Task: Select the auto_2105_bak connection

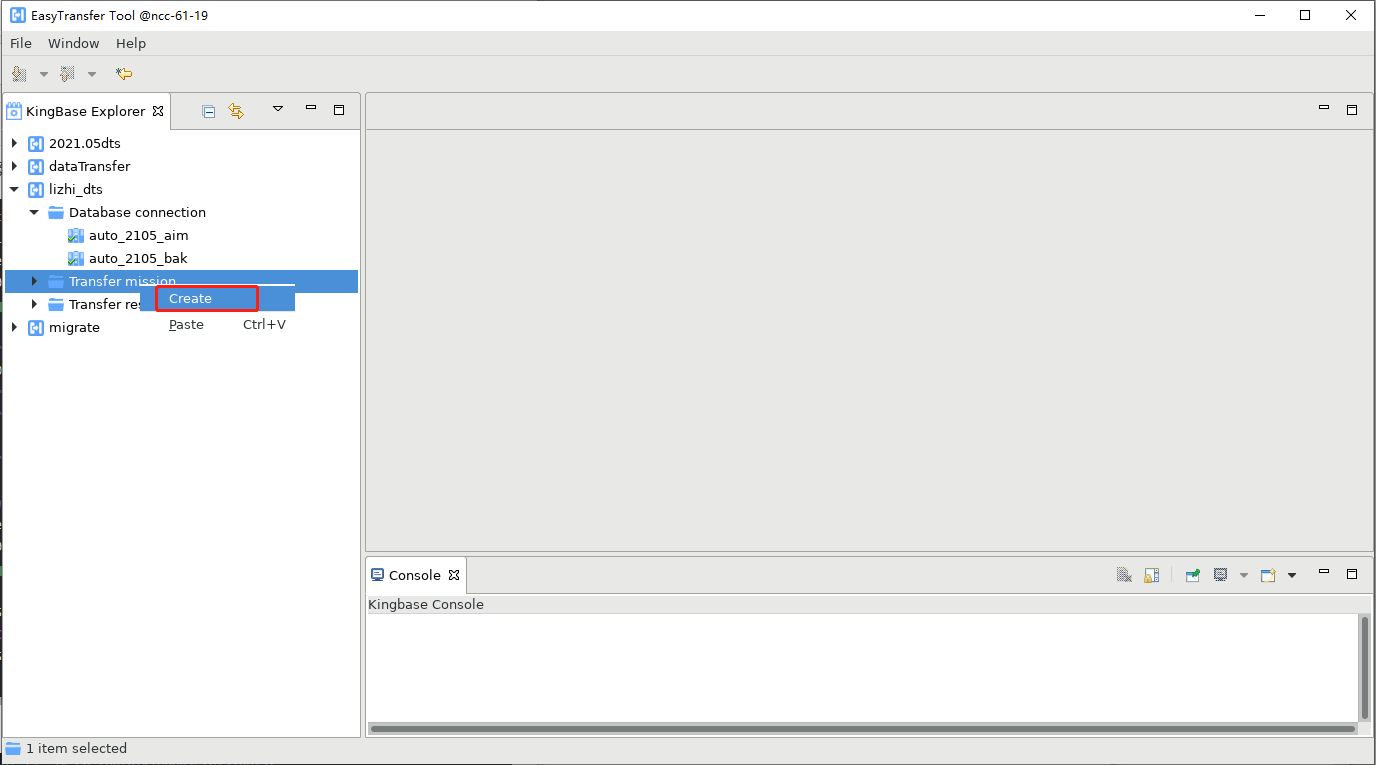Action: click(x=138, y=258)
